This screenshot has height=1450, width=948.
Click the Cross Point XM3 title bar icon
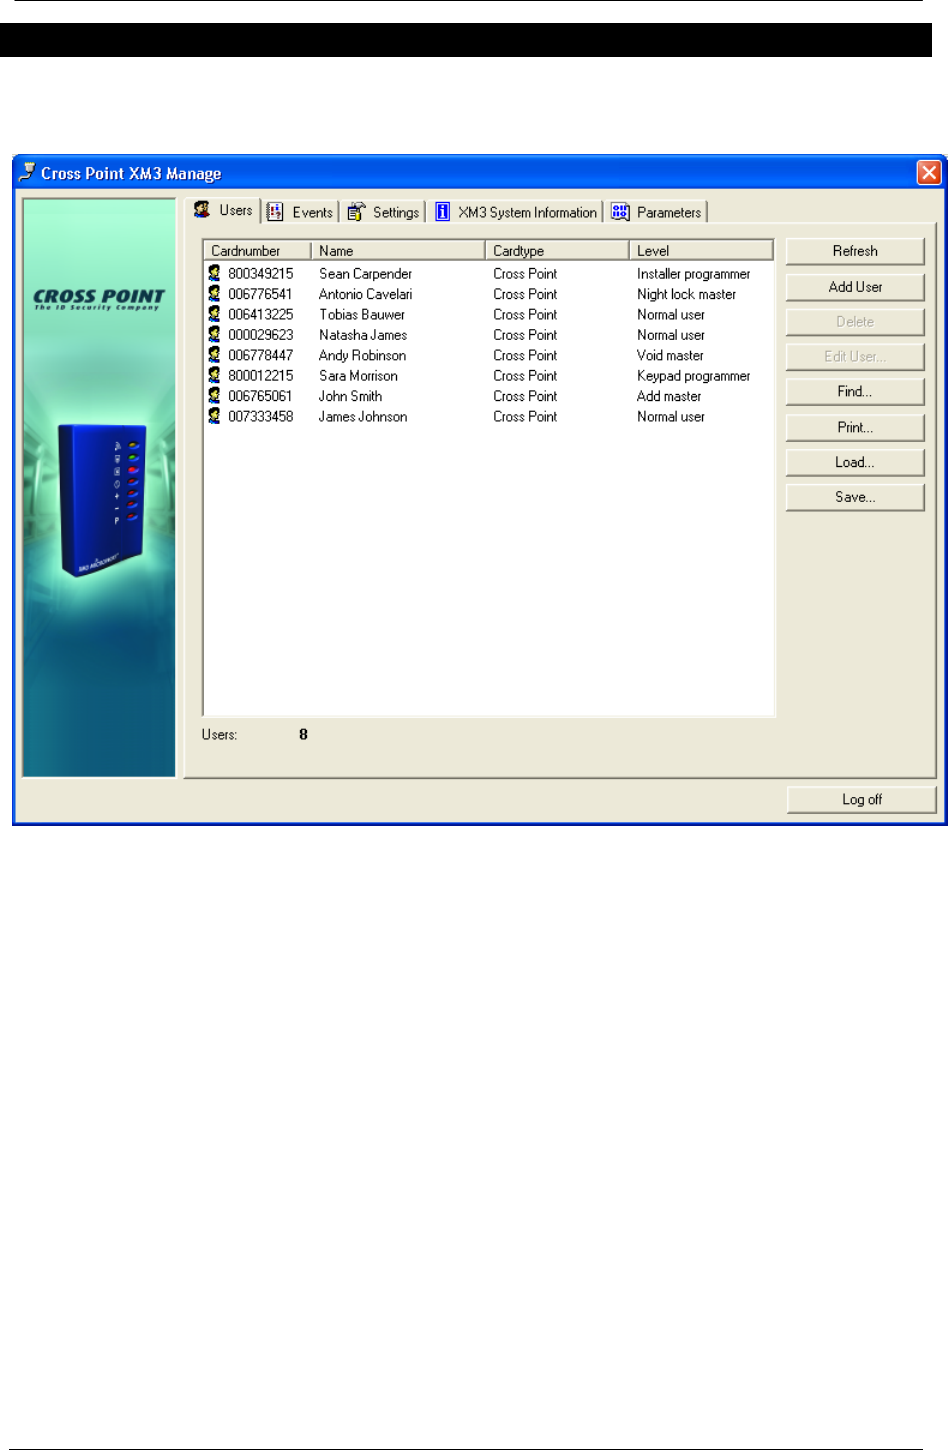coord(28,172)
